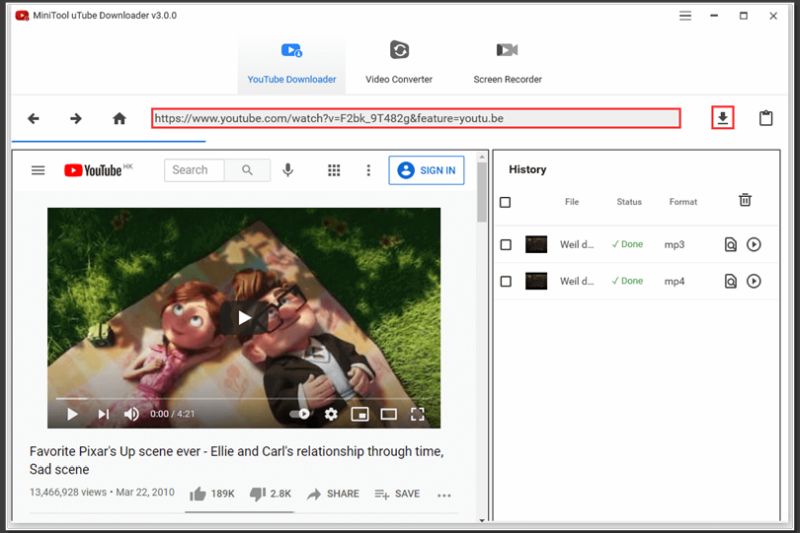Tick the select-all checkbox in History

(x=505, y=202)
